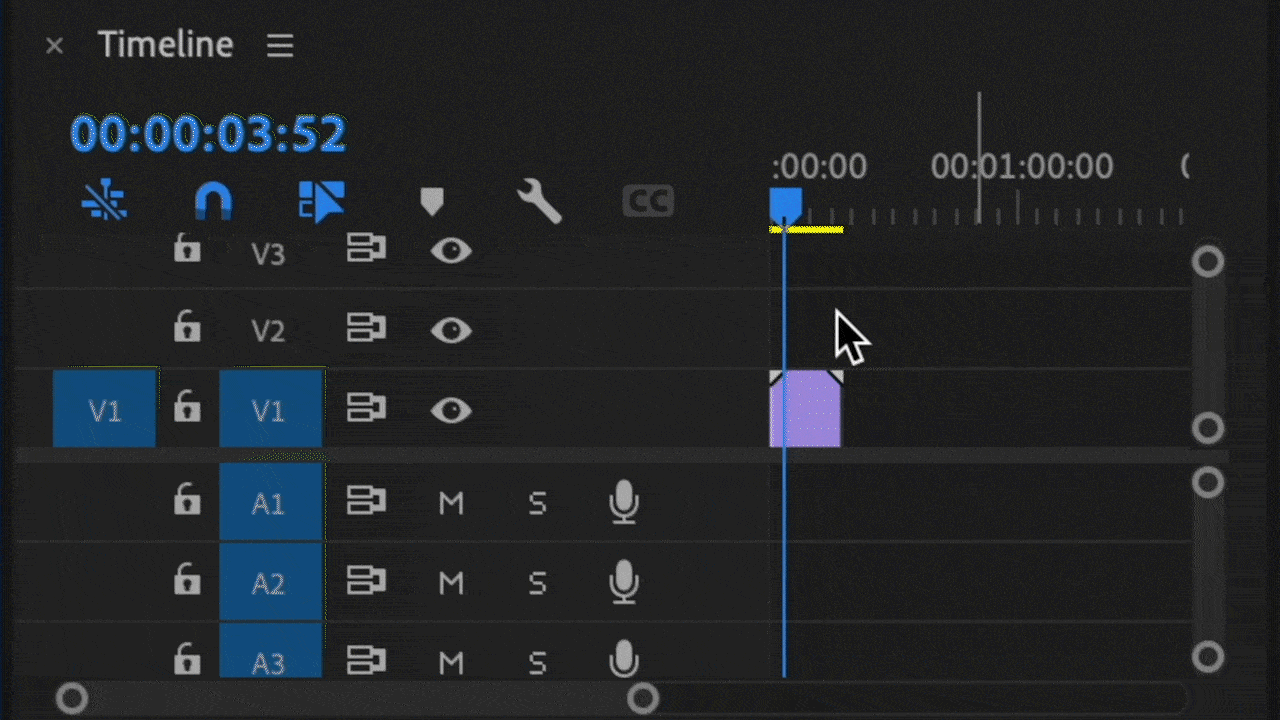This screenshot has width=1280, height=720.
Task: Enable voice-over record on track A1
Action: (624, 502)
